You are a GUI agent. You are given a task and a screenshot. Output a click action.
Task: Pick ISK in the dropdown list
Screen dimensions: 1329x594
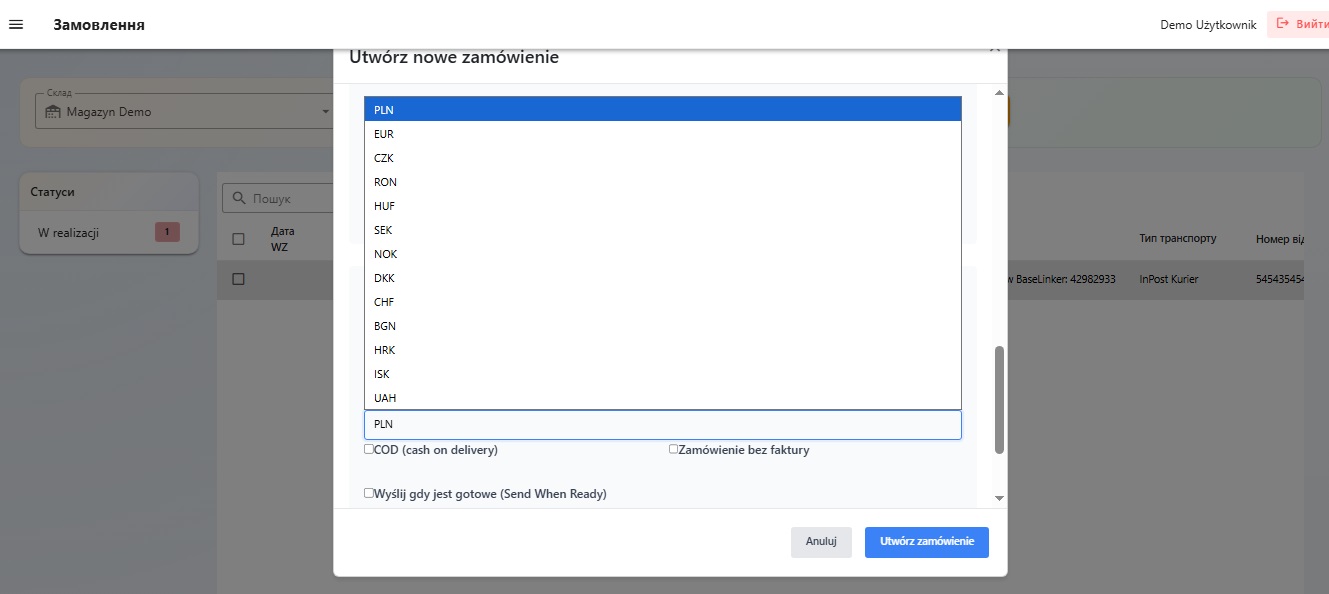coord(663,373)
